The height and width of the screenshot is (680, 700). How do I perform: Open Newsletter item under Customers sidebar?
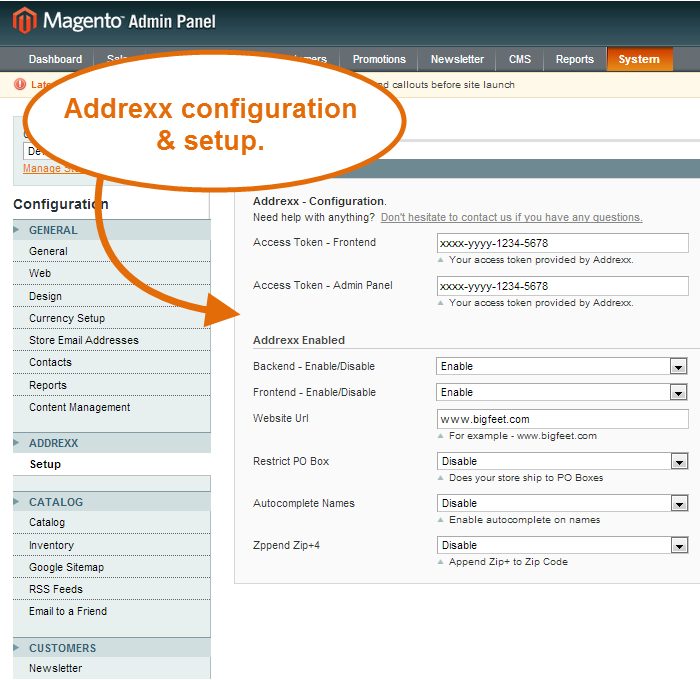pos(112,668)
